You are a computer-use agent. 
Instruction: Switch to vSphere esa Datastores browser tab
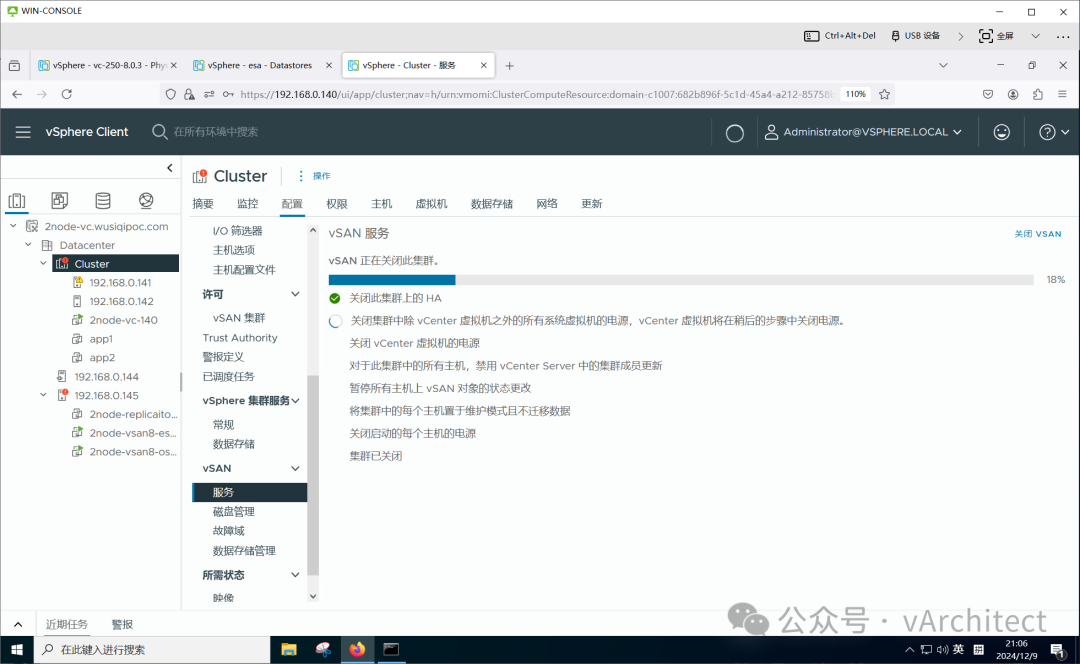pyautogui.click(x=262, y=65)
